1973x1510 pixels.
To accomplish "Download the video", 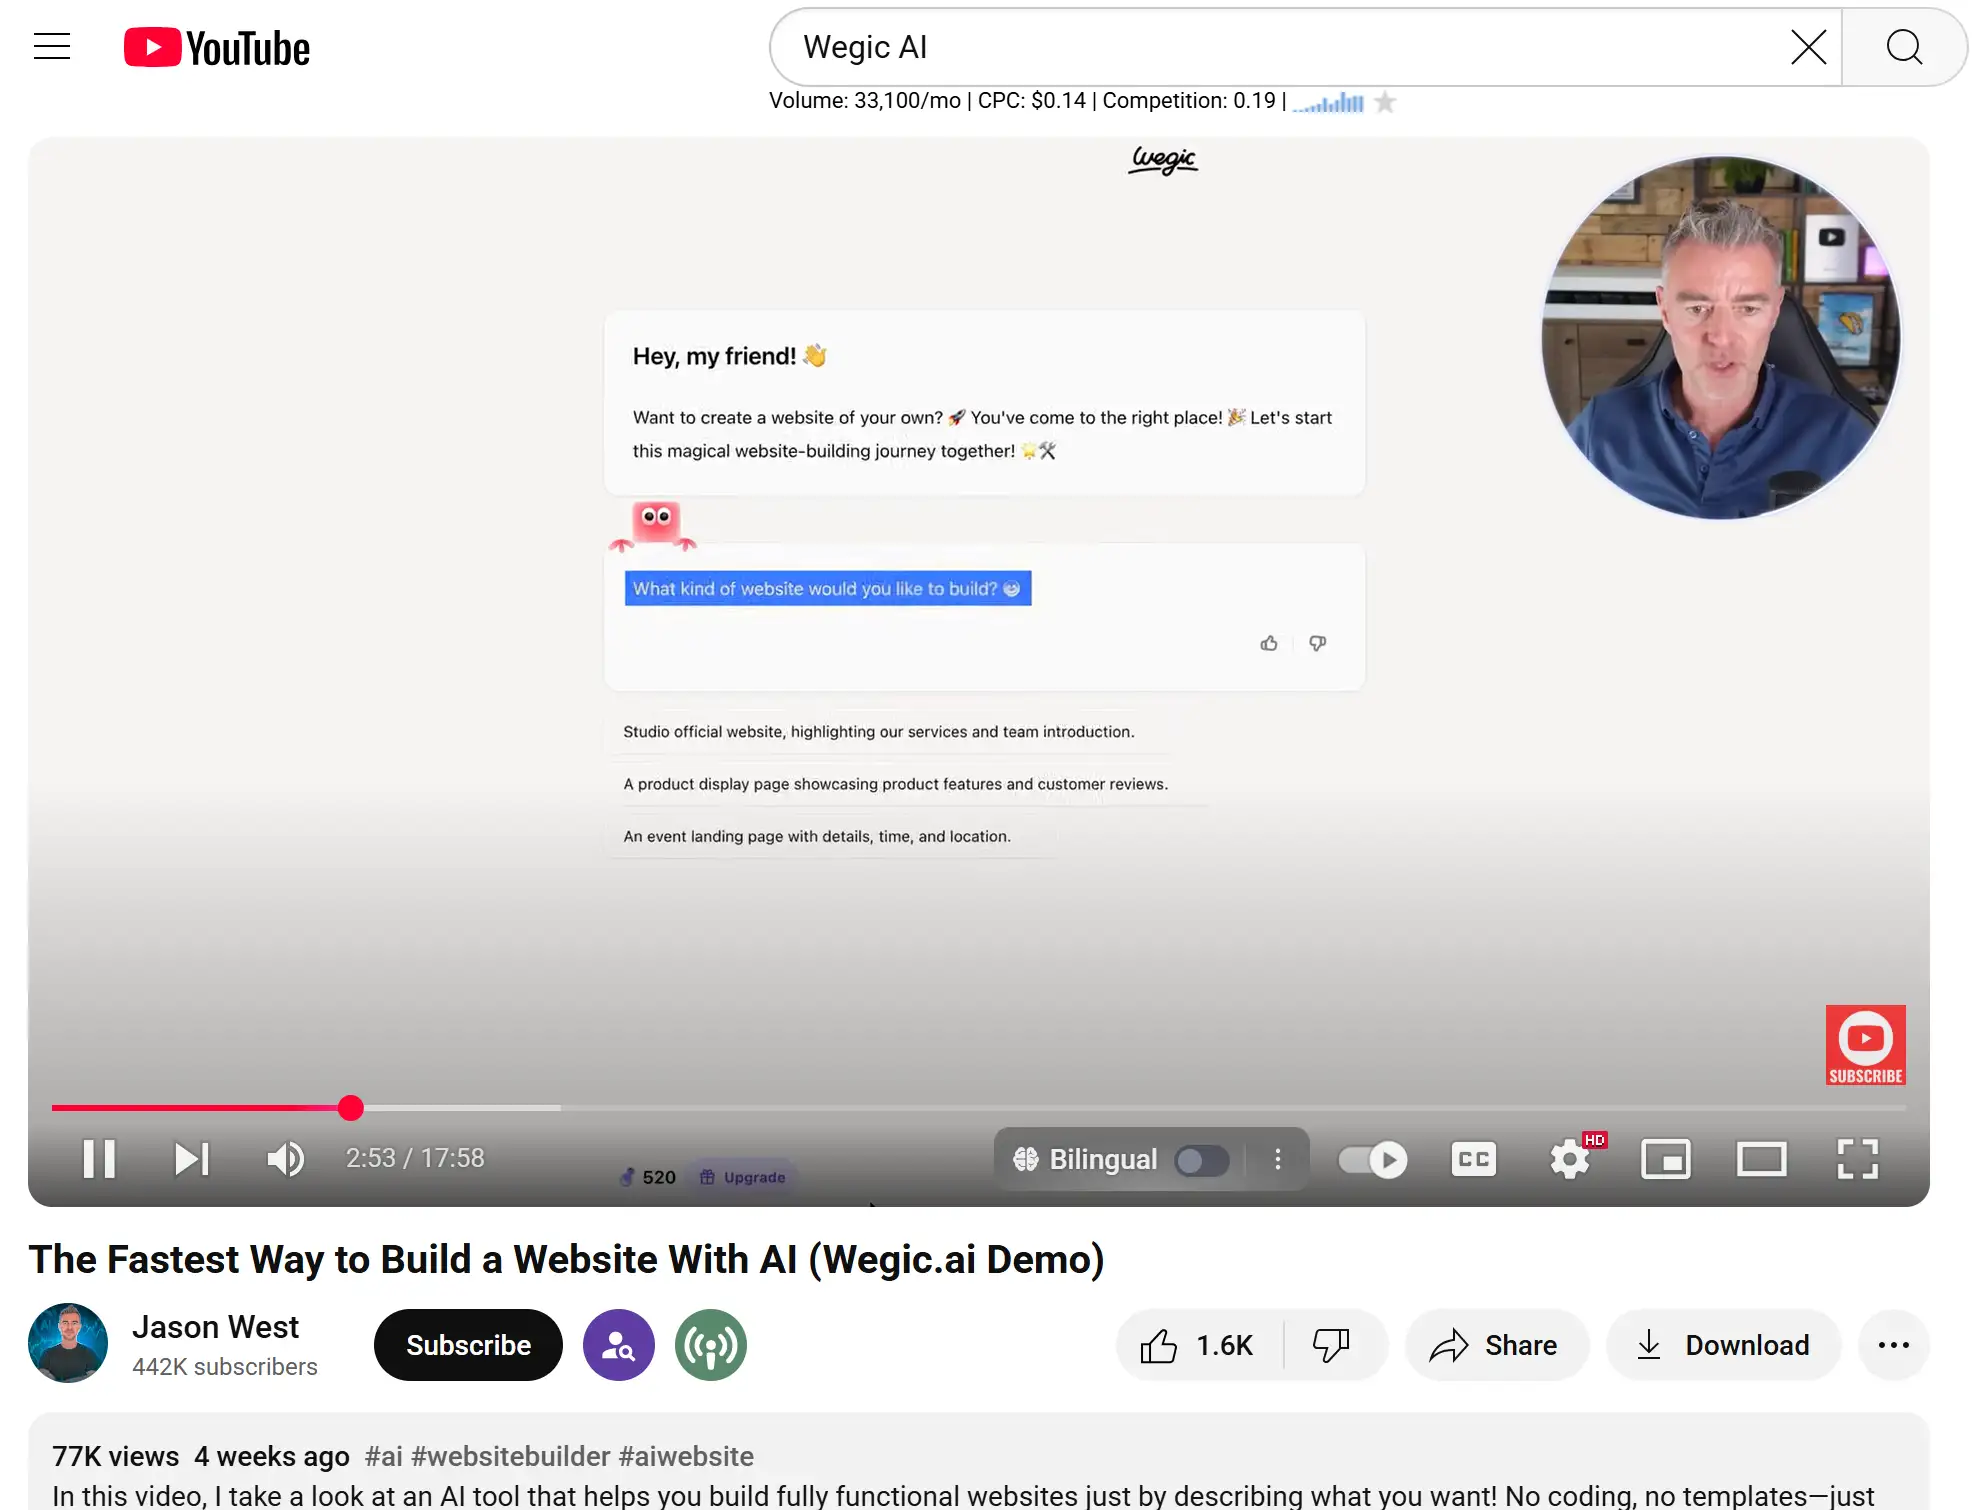I will tap(1723, 1345).
